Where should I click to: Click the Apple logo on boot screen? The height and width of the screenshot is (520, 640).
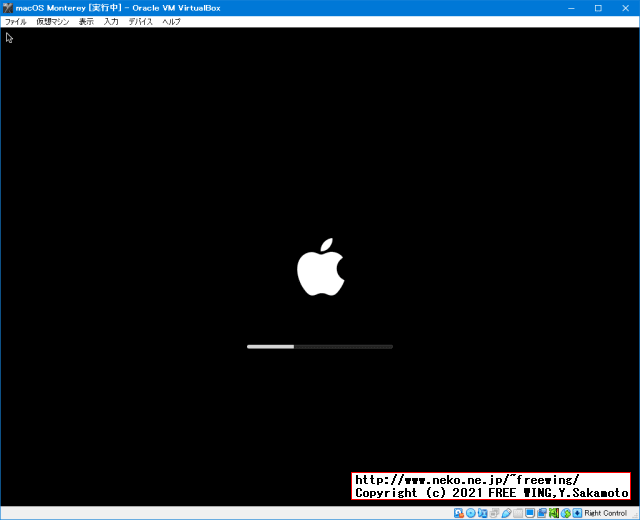pos(320,267)
